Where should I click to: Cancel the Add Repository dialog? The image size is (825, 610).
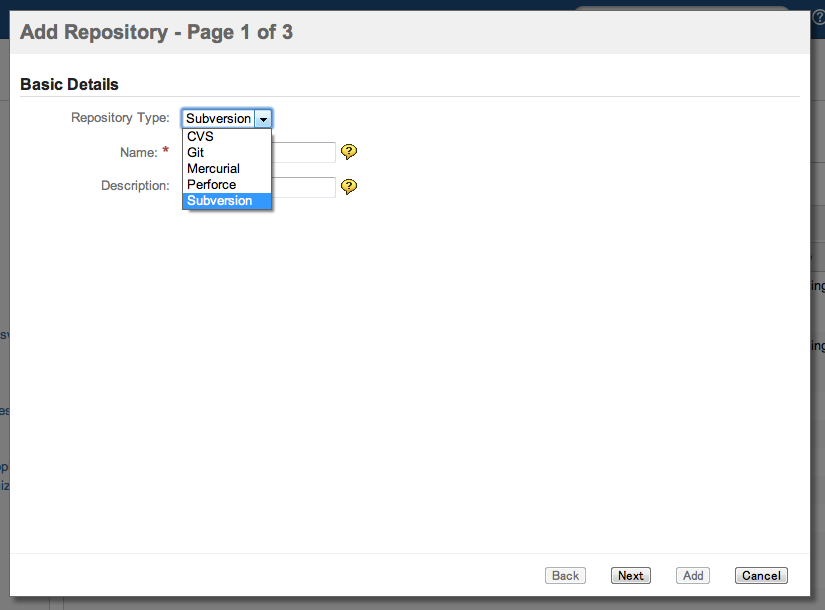tap(761, 575)
